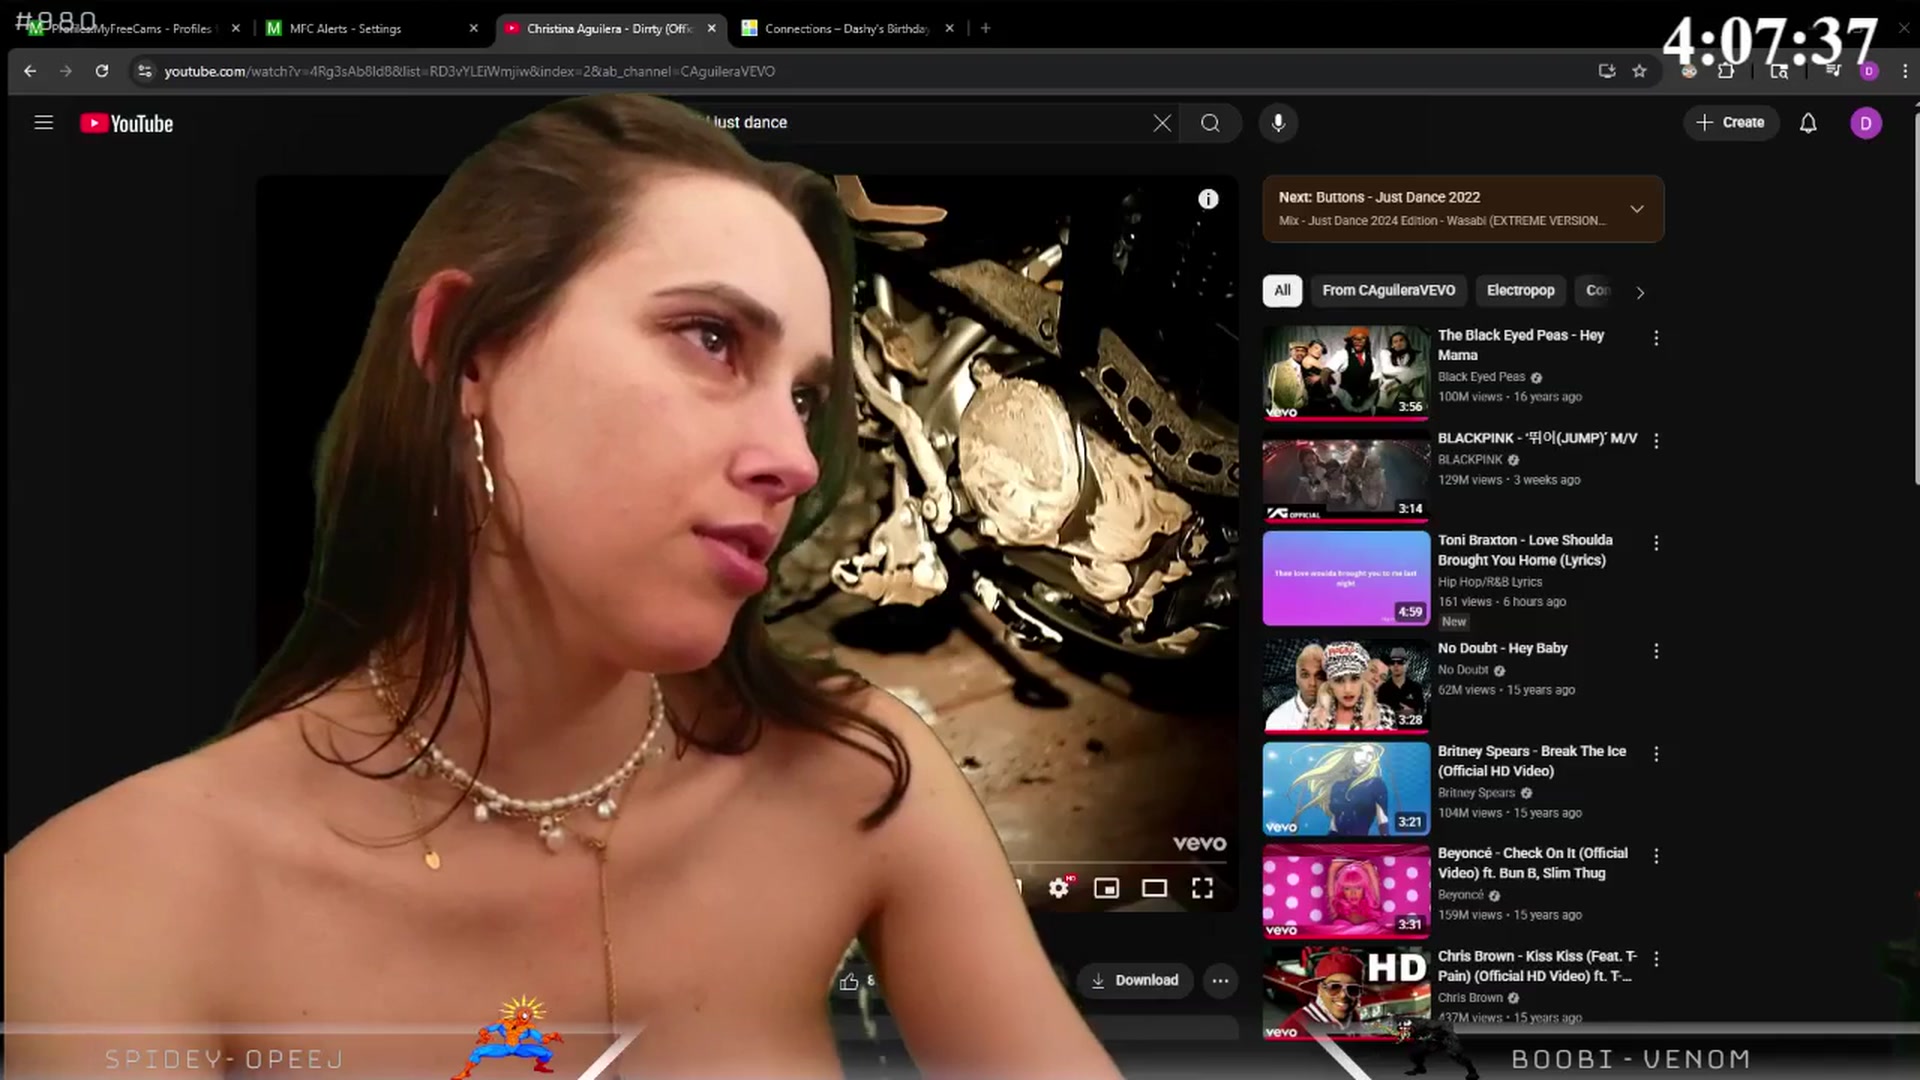Open the site information icon in address bar
This screenshot has height=1080, width=1920.
tap(145, 71)
